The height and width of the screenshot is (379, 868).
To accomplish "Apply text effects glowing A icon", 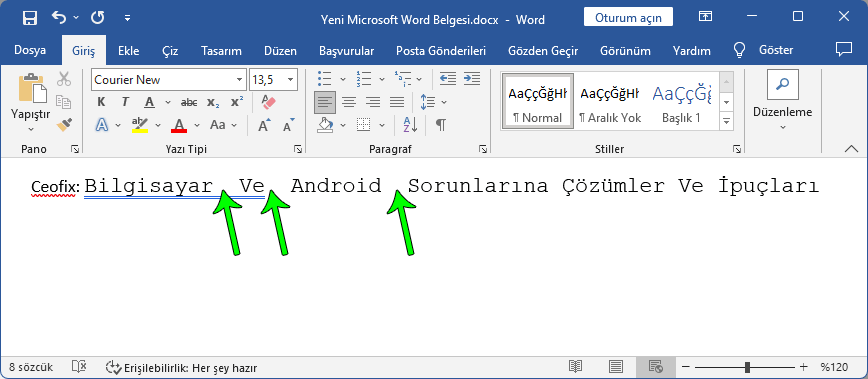I will (101, 125).
